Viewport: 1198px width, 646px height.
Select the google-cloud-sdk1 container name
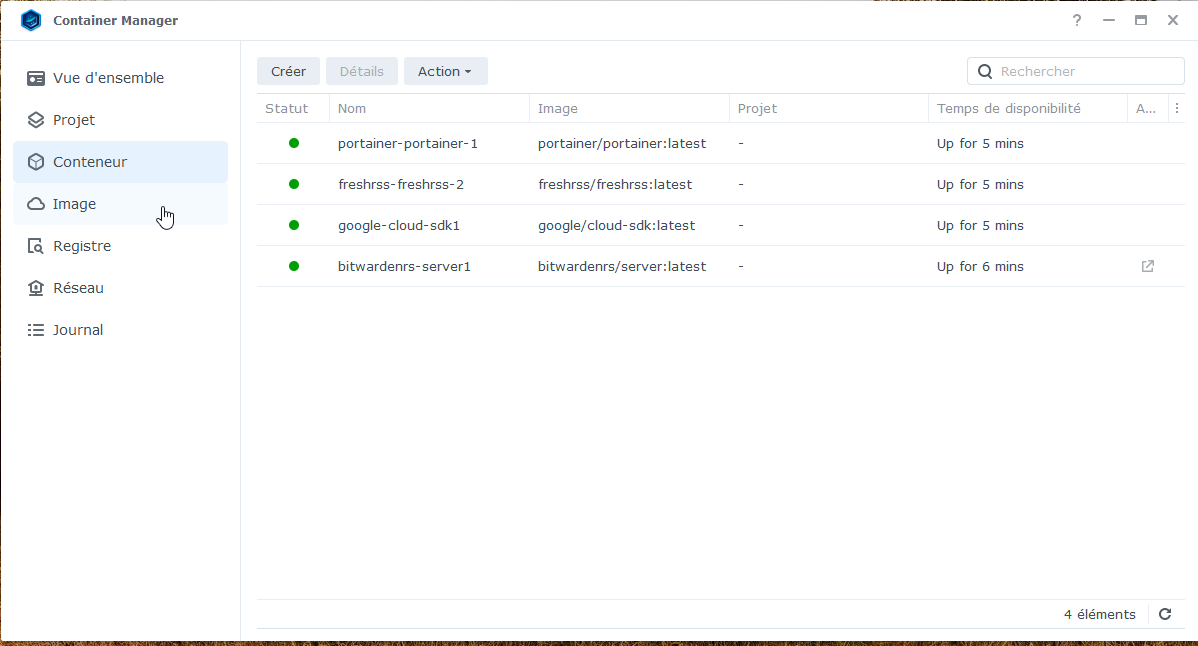point(399,226)
